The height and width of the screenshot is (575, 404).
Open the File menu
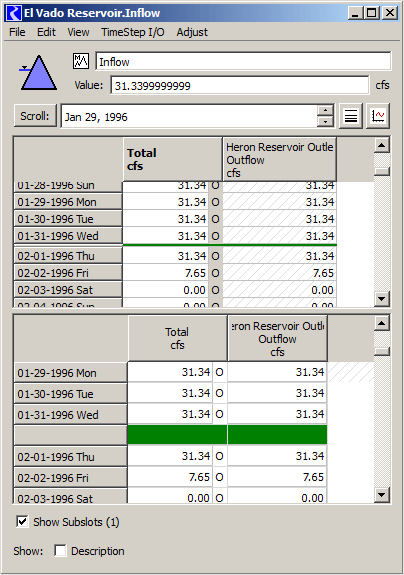coord(17,32)
